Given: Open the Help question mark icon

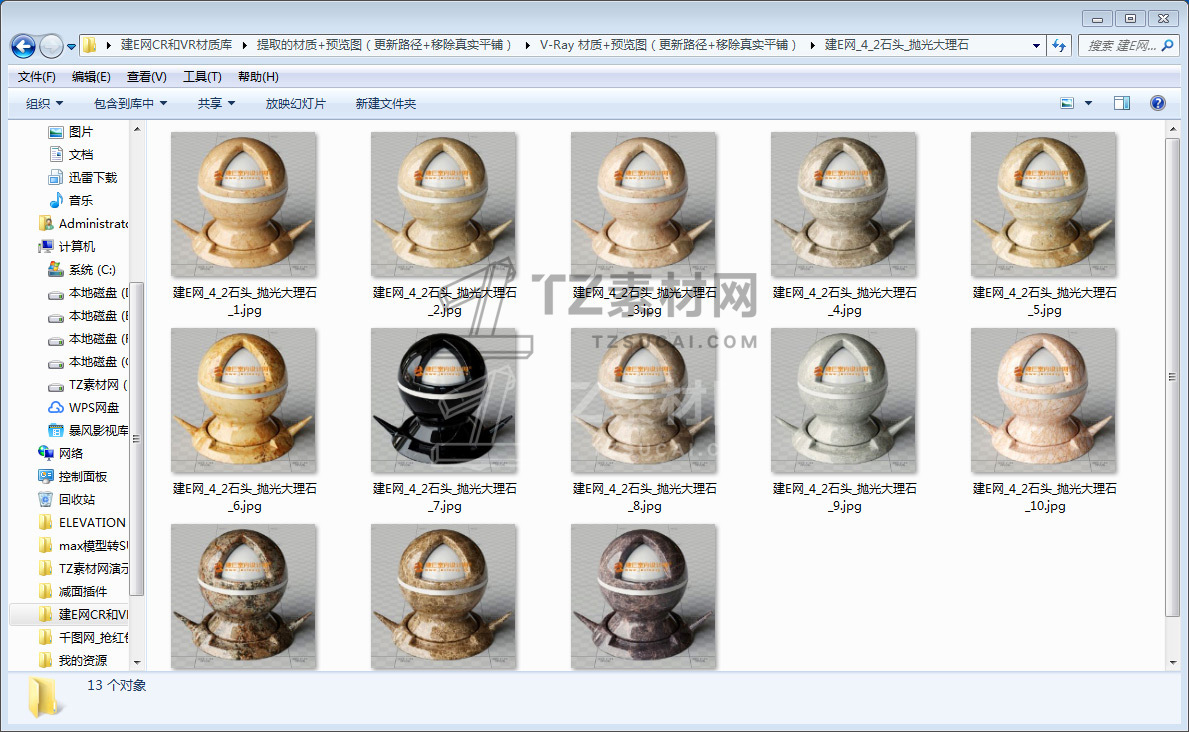Looking at the screenshot, I should click(x=1158, y=103).
